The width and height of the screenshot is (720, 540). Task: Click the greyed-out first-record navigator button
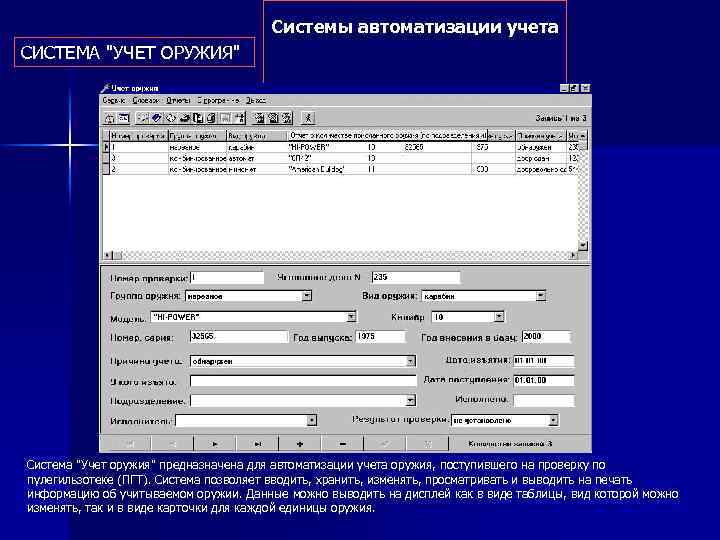point(130,444)
